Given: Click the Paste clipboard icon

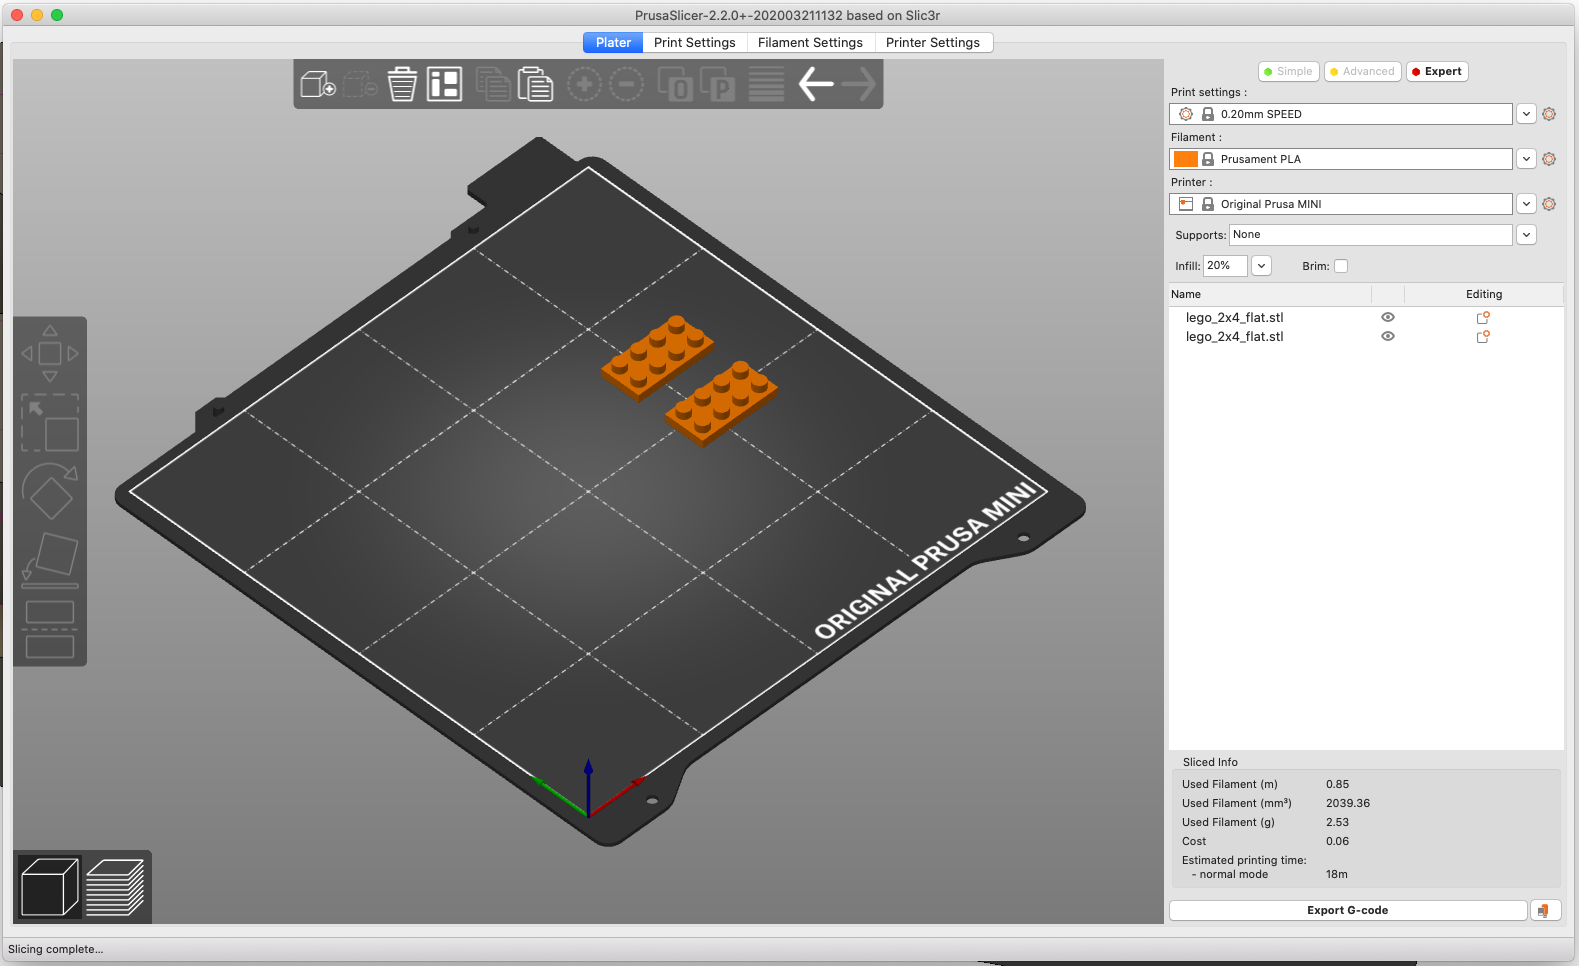Looking at the screenshot, I should [536, 84].
